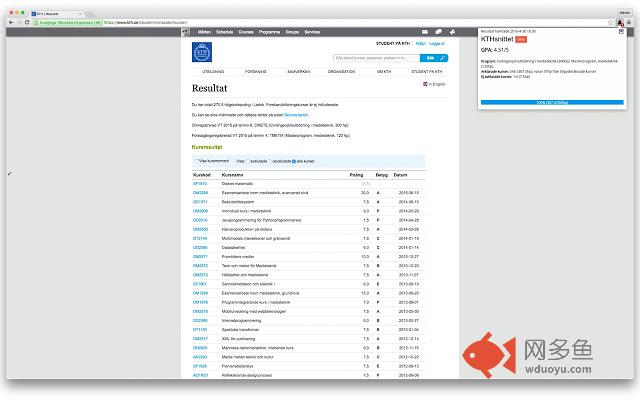This screenshot has height=400, width=640.
Task: Open the KTHsnittet extension icon in toolbar
Action: (620, 23)
